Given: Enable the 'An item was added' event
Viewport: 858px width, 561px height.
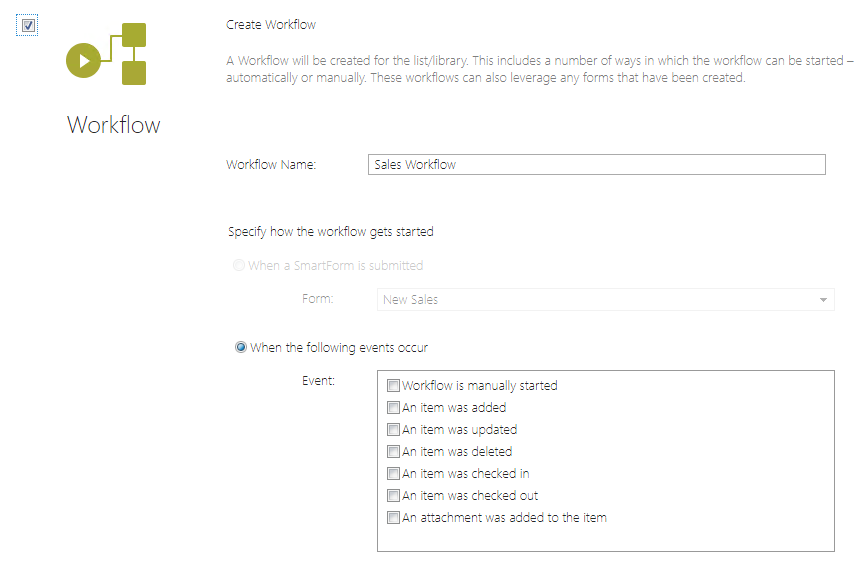Looking at the screenshot, I should (x=393, y=408).
